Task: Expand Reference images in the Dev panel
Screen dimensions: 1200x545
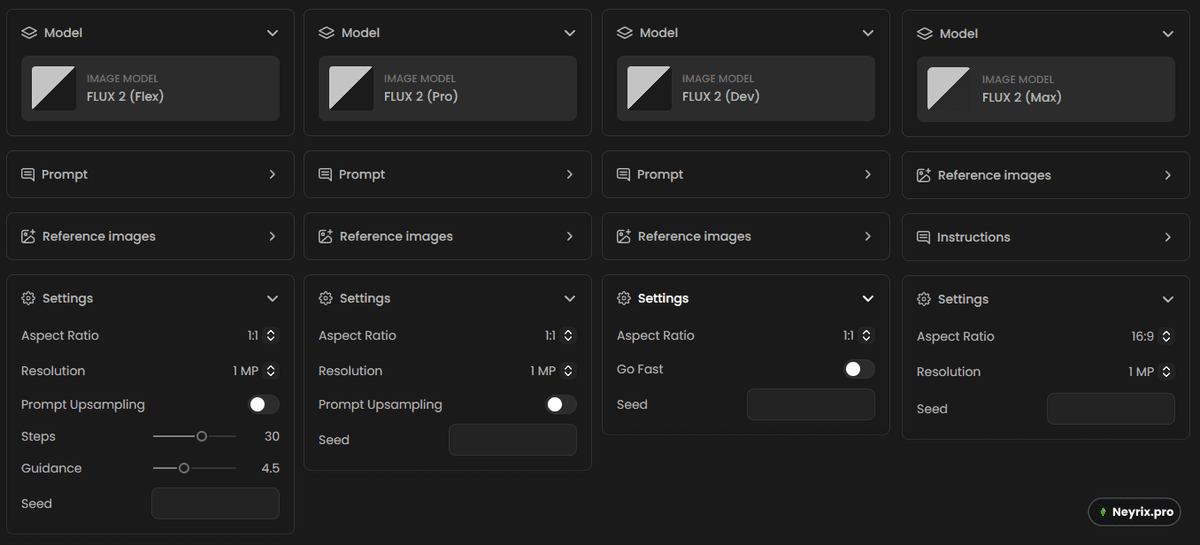Action: pos(868,236)
